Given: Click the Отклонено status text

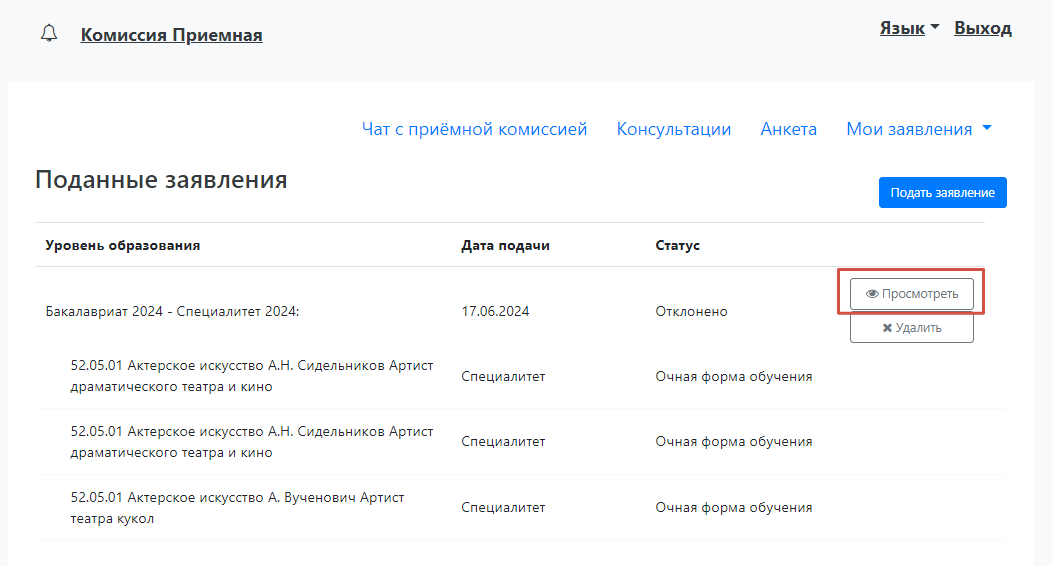Looking at the screenshot, I should 691,311.
